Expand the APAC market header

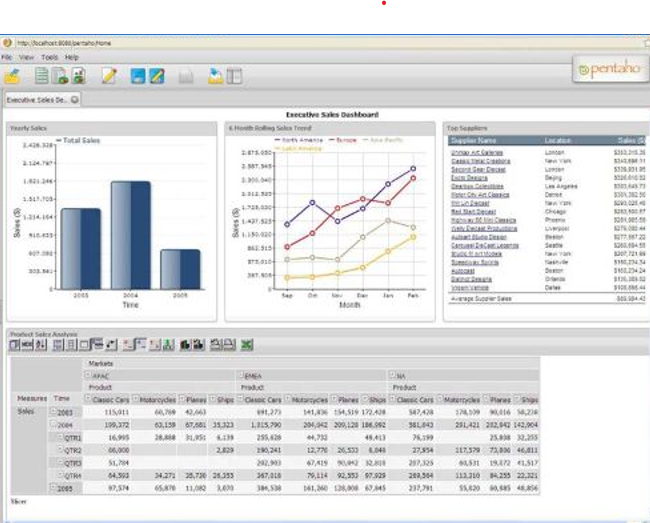[87, 375]
